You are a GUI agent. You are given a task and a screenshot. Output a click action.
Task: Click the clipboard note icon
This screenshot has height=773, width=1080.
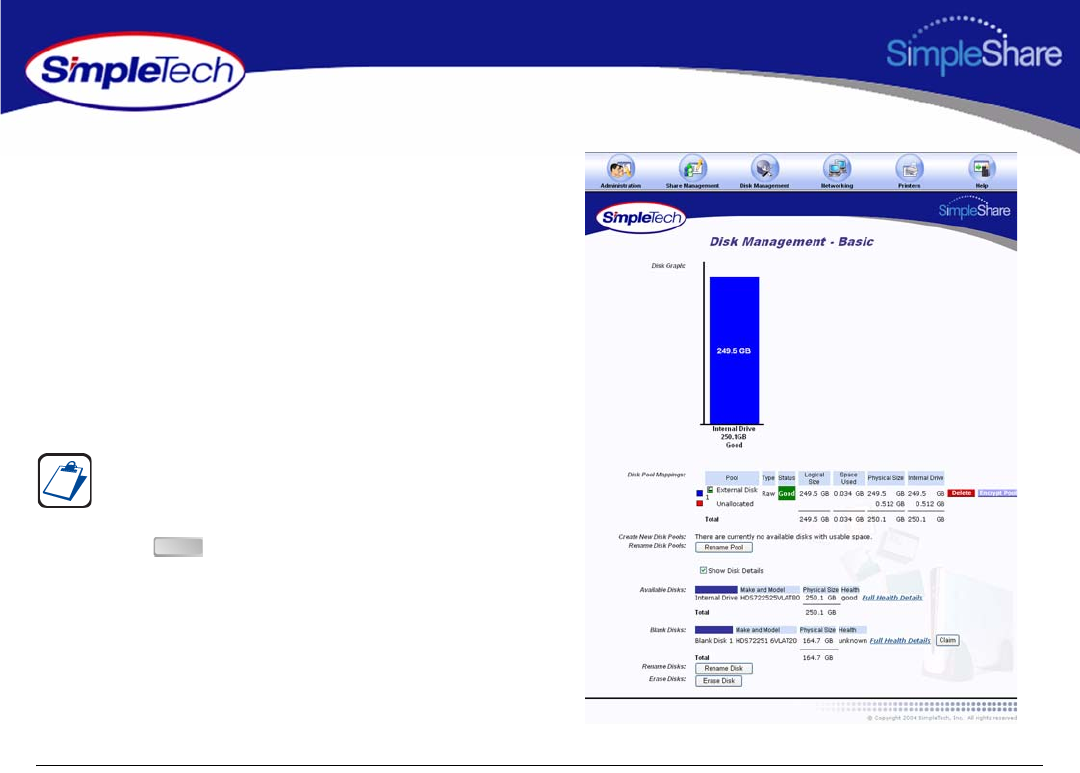(65, 480)
